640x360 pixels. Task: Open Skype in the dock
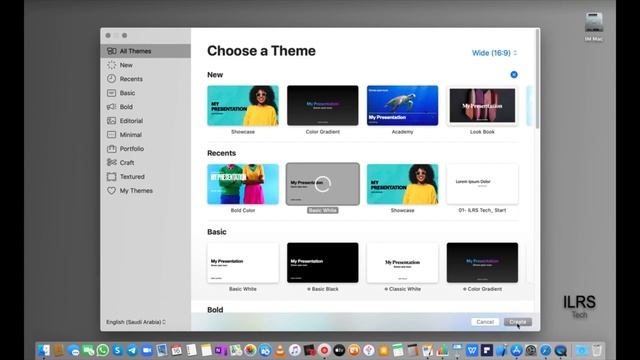tap(118, 350)
